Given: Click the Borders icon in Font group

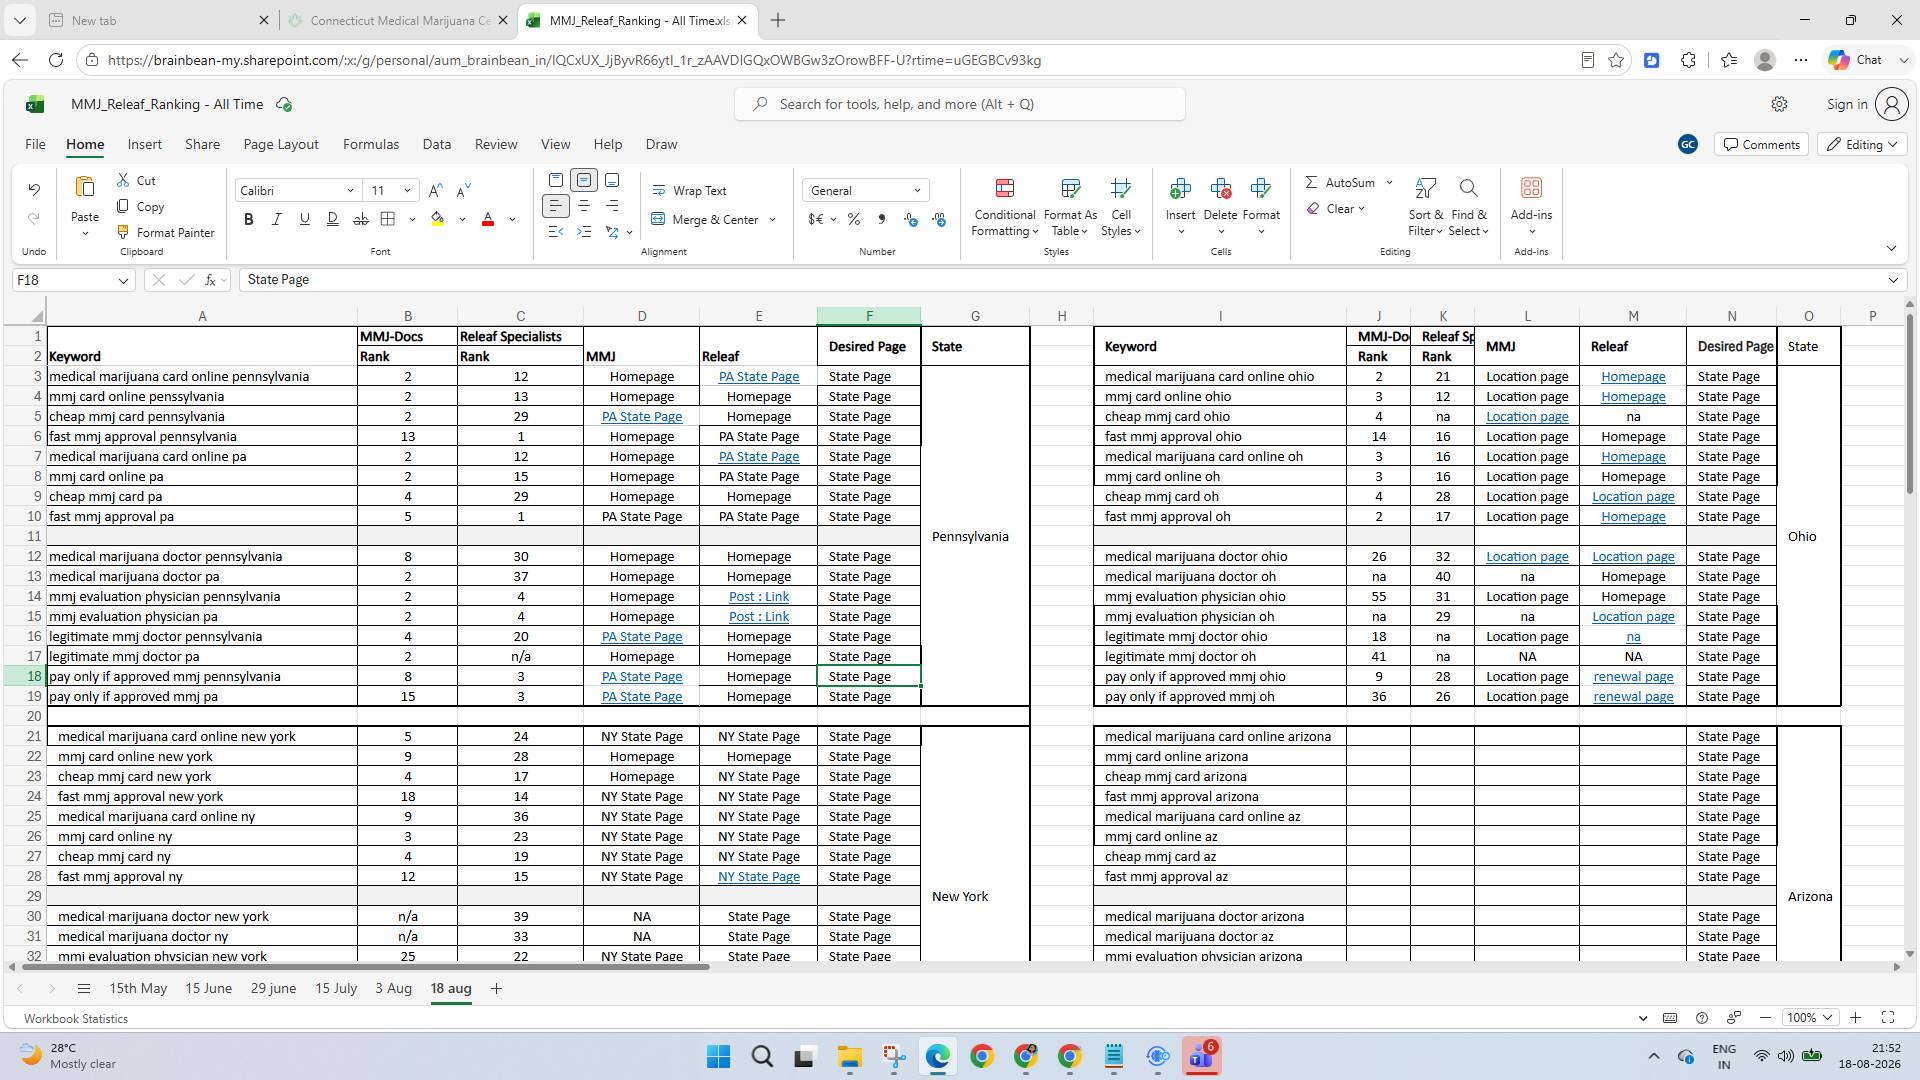Looking at the screenshot, I should (388, 219).
